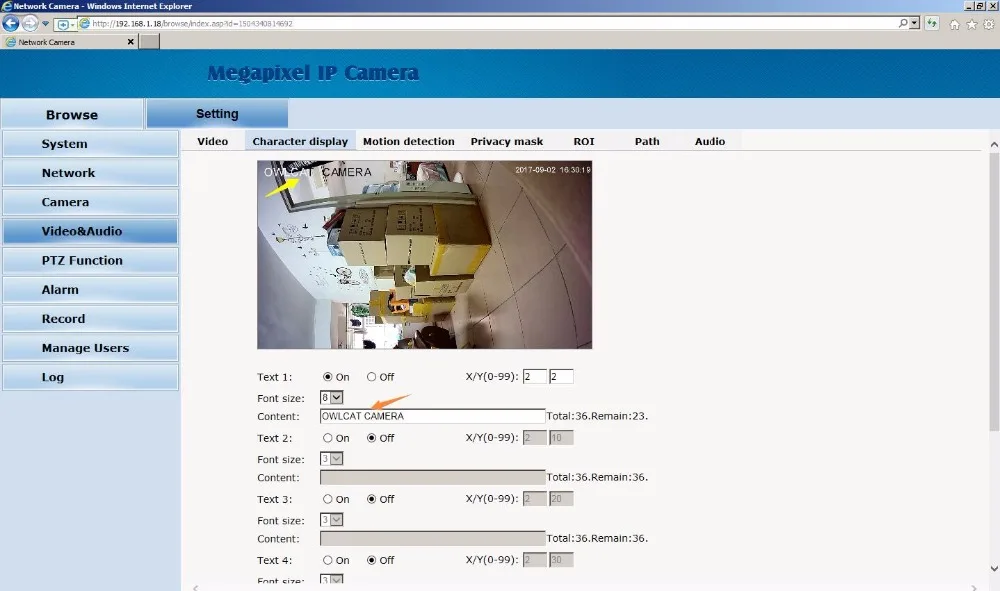Open the ROI sub-tab
The height and width of the screenshot is (591, 1000).
(x=584, y=142)
